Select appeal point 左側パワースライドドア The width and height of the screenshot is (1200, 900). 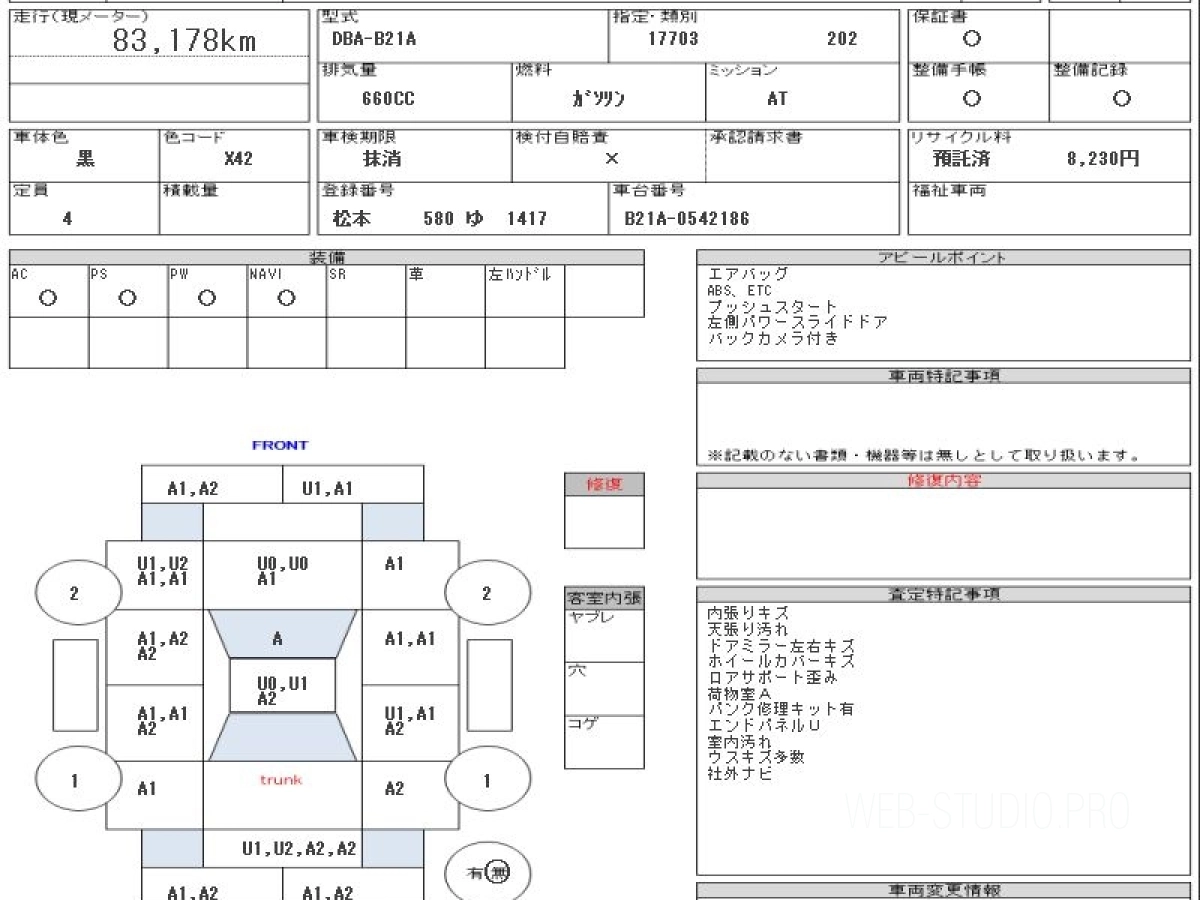pos(797,323)
